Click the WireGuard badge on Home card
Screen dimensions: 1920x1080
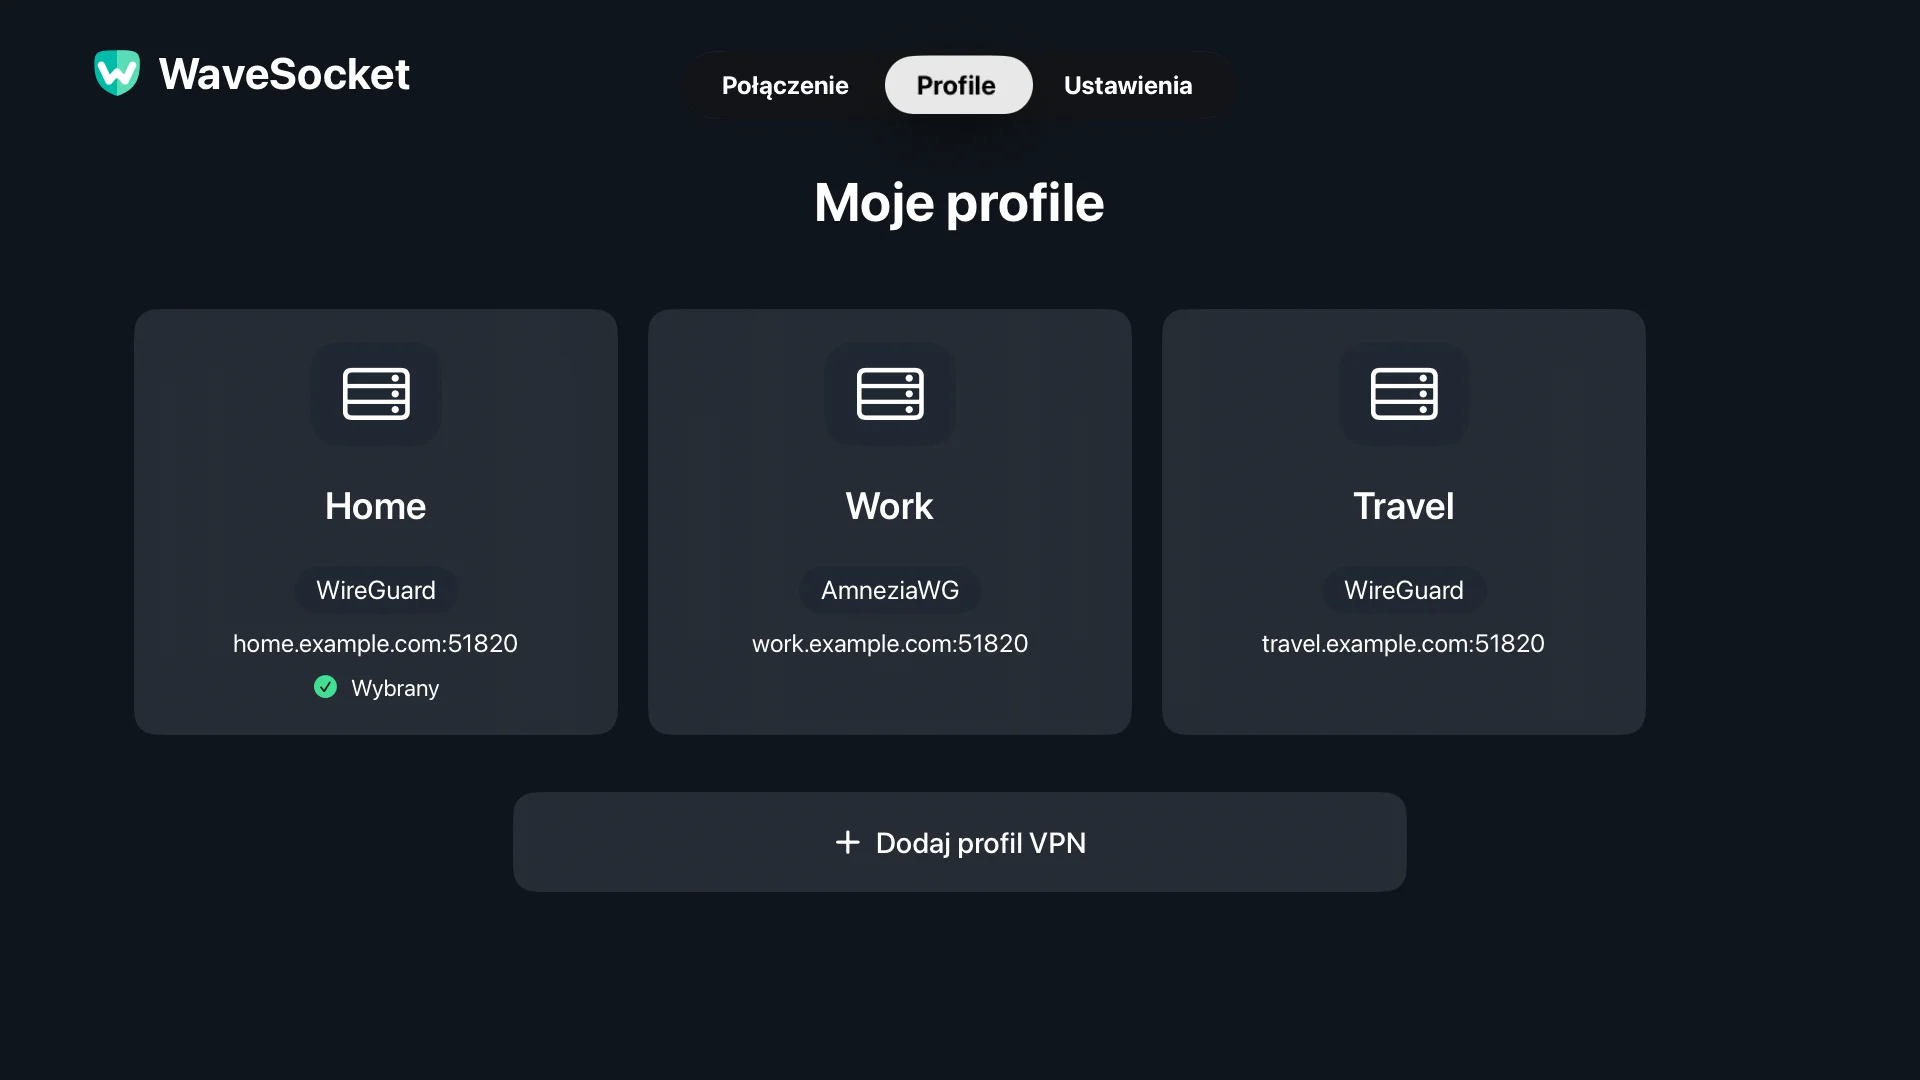pyautogui.click(x=376, y=590)
